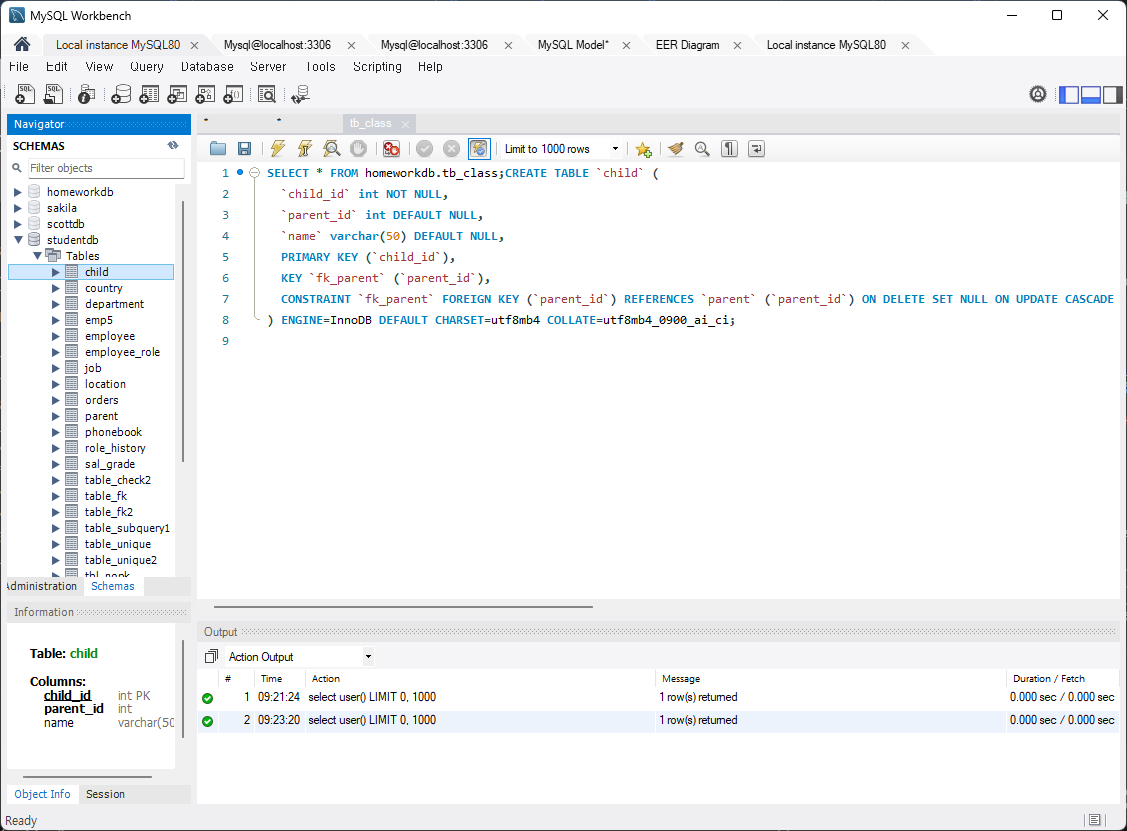Expand the homeworkdb schema
The height and width of the screenshot is (831, 1127).
coord(18,192)
